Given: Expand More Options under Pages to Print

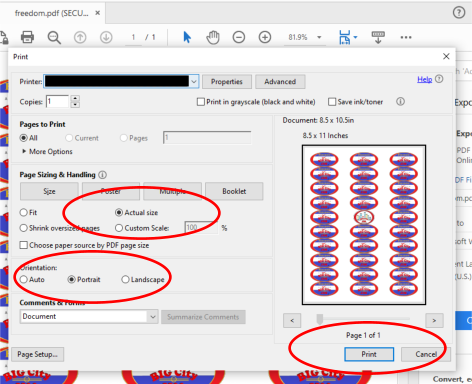Looking at the screenshot, I should [x=47, y=151].
